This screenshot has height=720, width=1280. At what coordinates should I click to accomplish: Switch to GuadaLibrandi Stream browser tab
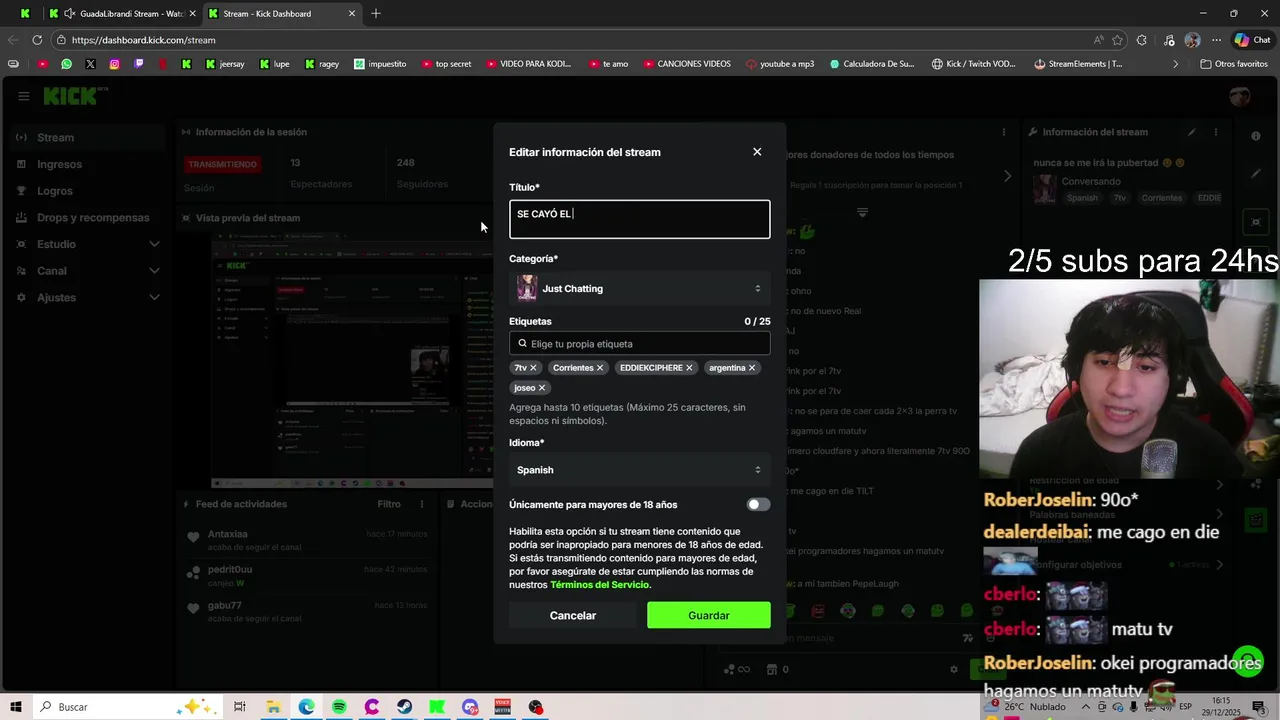[x=122, y=14]
